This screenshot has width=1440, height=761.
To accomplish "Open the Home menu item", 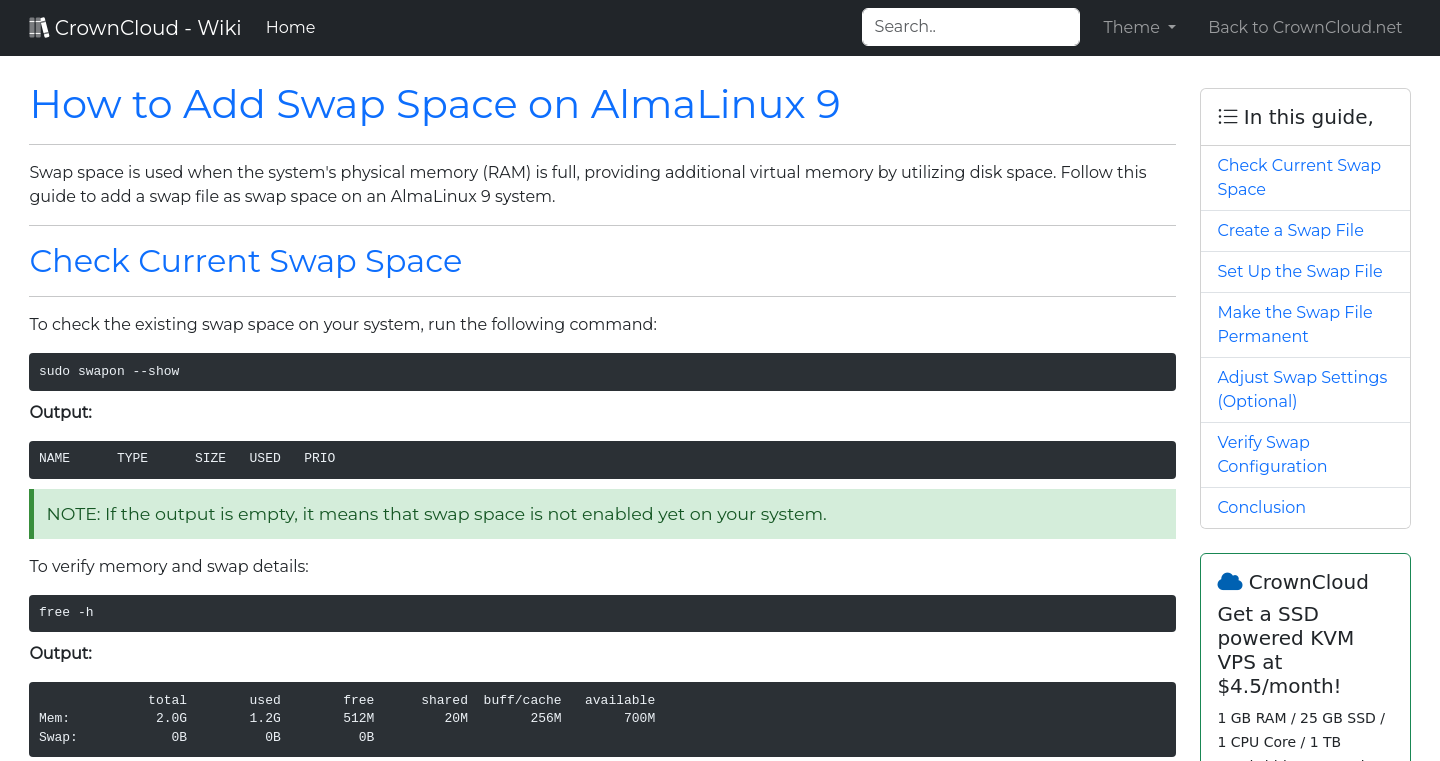I will (290, 27).
